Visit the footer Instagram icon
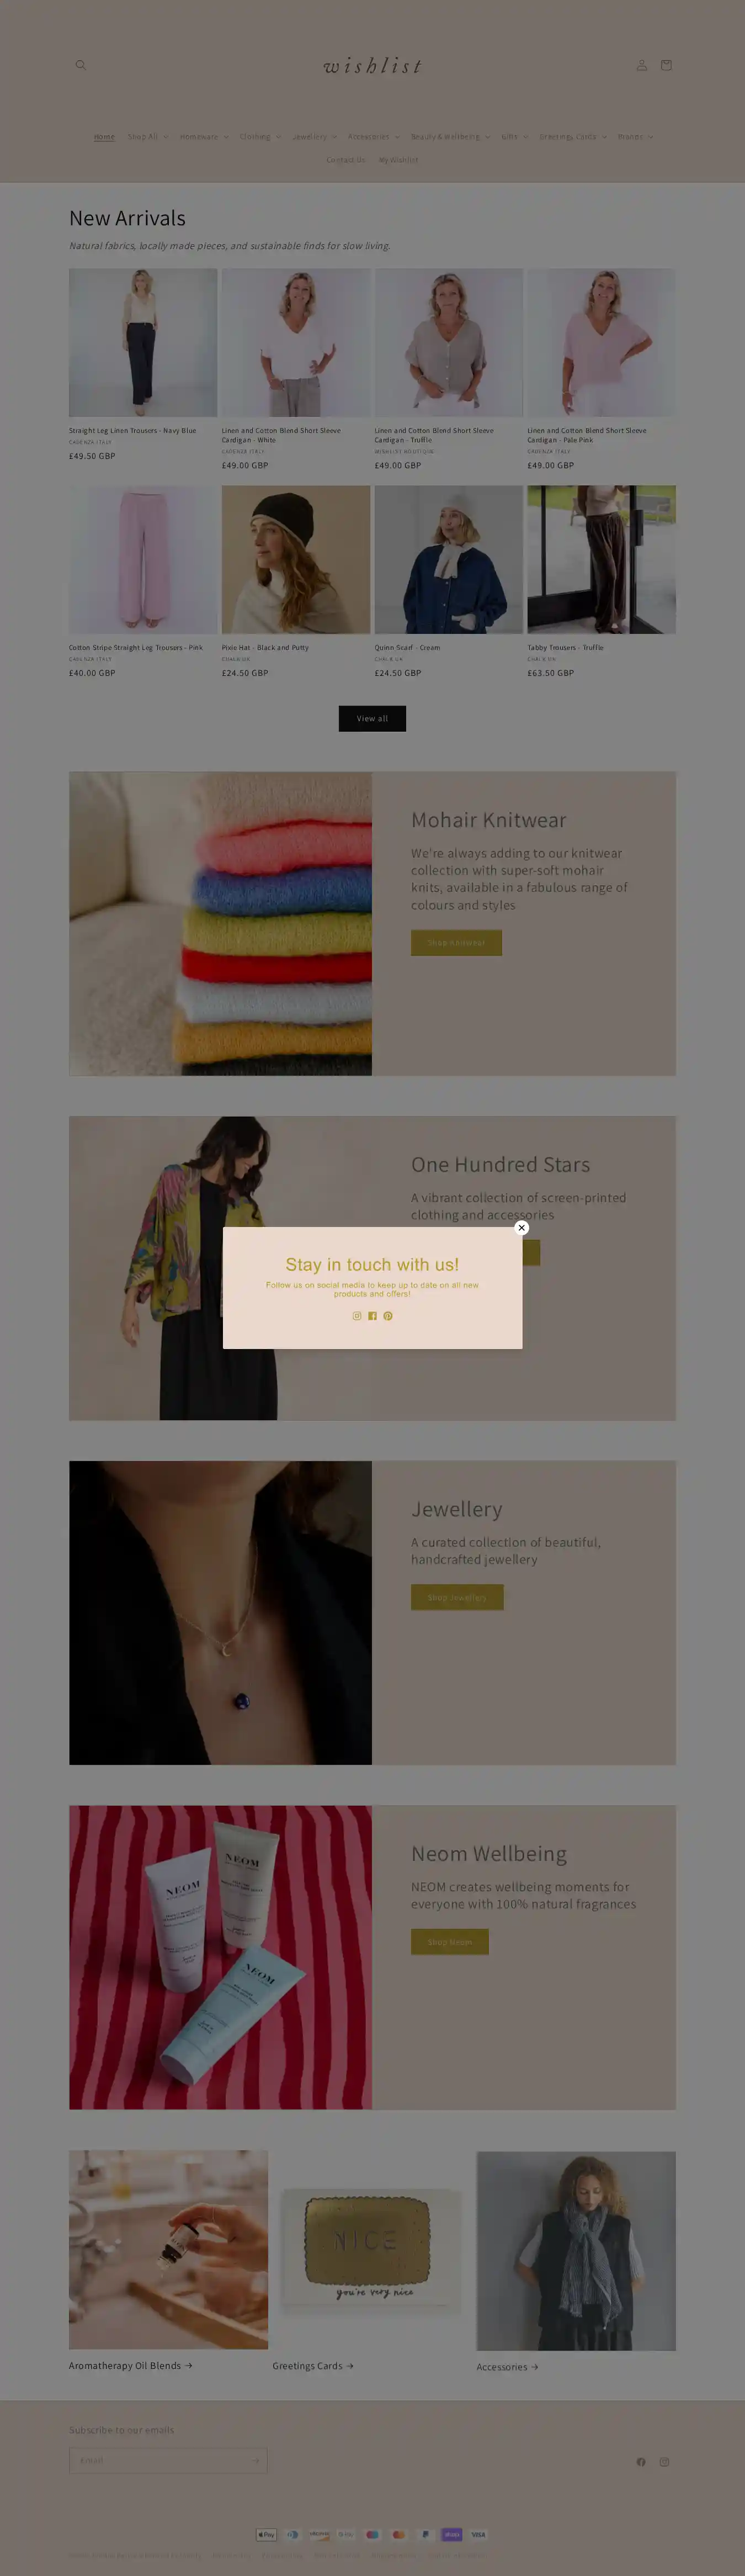The image size is (745, 2576). 664,2462
